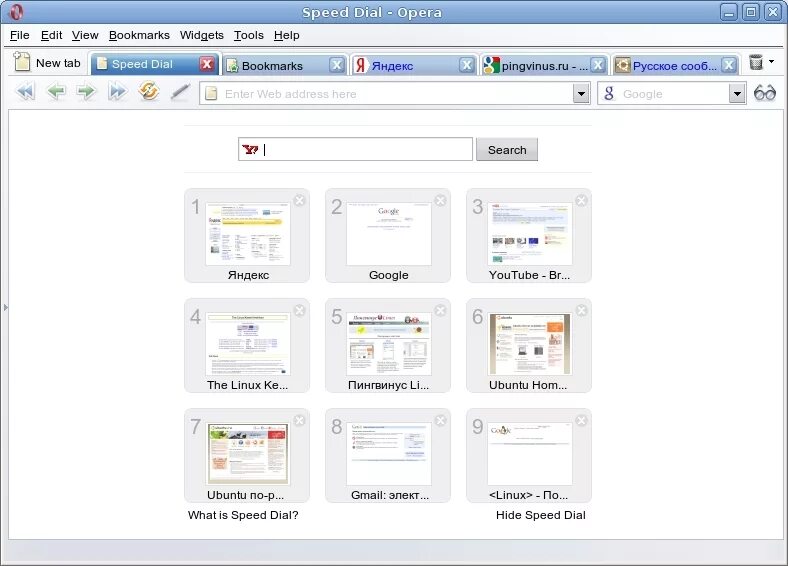Open the <Linux> - По... Speed Dial thumbnail
The height and width of the screenshot is (566, 788).
click(530, 454)
